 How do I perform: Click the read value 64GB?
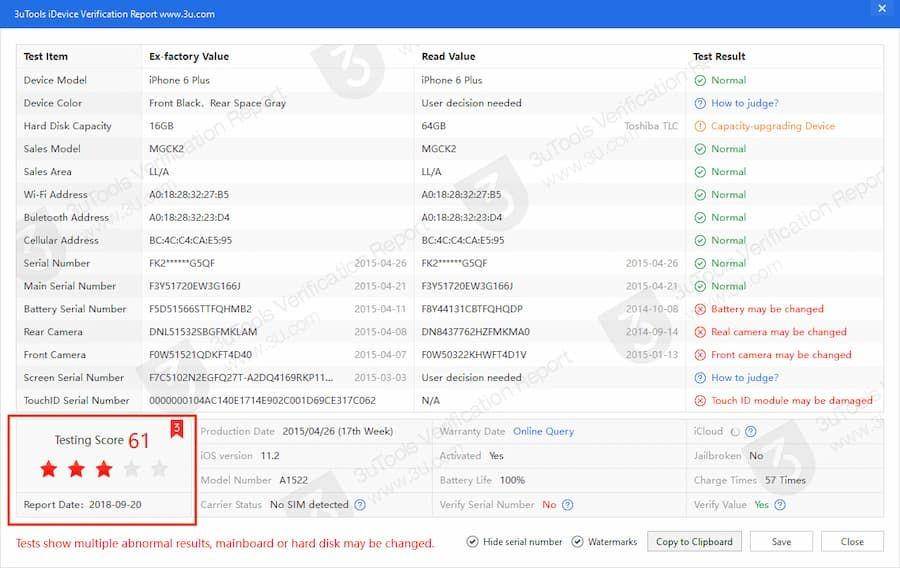[433, 126]
